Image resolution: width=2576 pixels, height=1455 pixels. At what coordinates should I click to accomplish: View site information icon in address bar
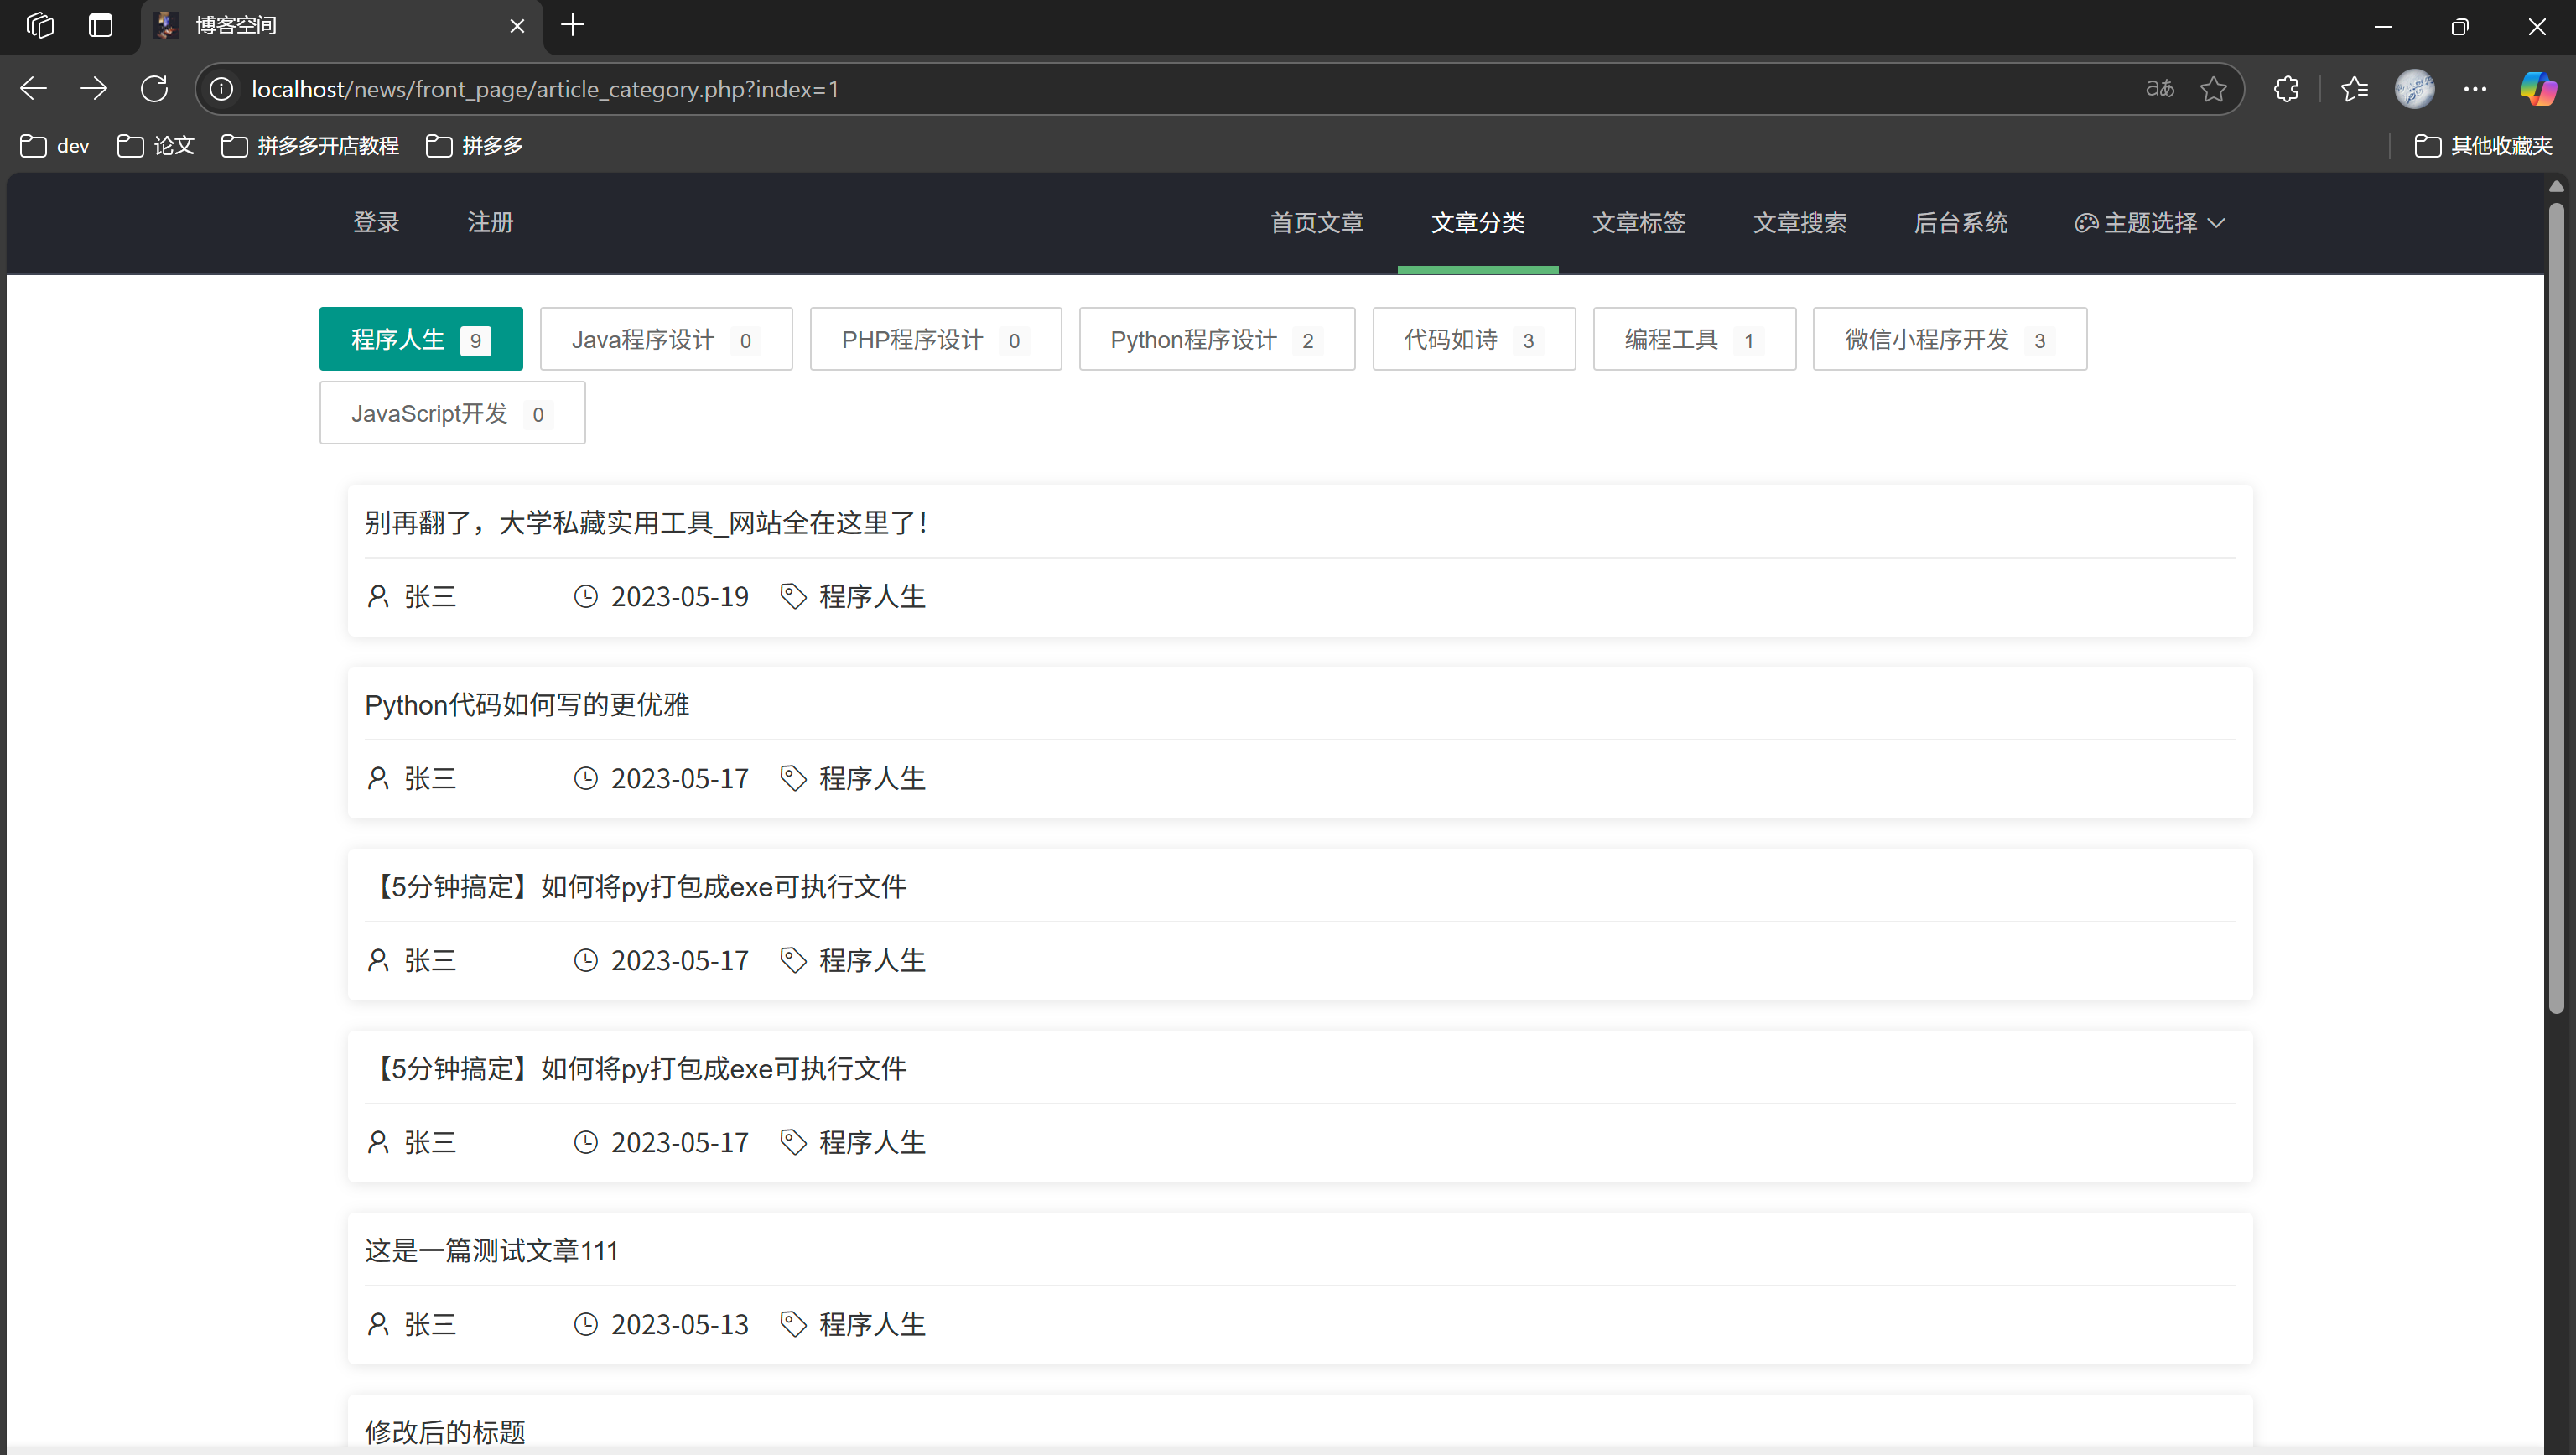pos(222,89)
